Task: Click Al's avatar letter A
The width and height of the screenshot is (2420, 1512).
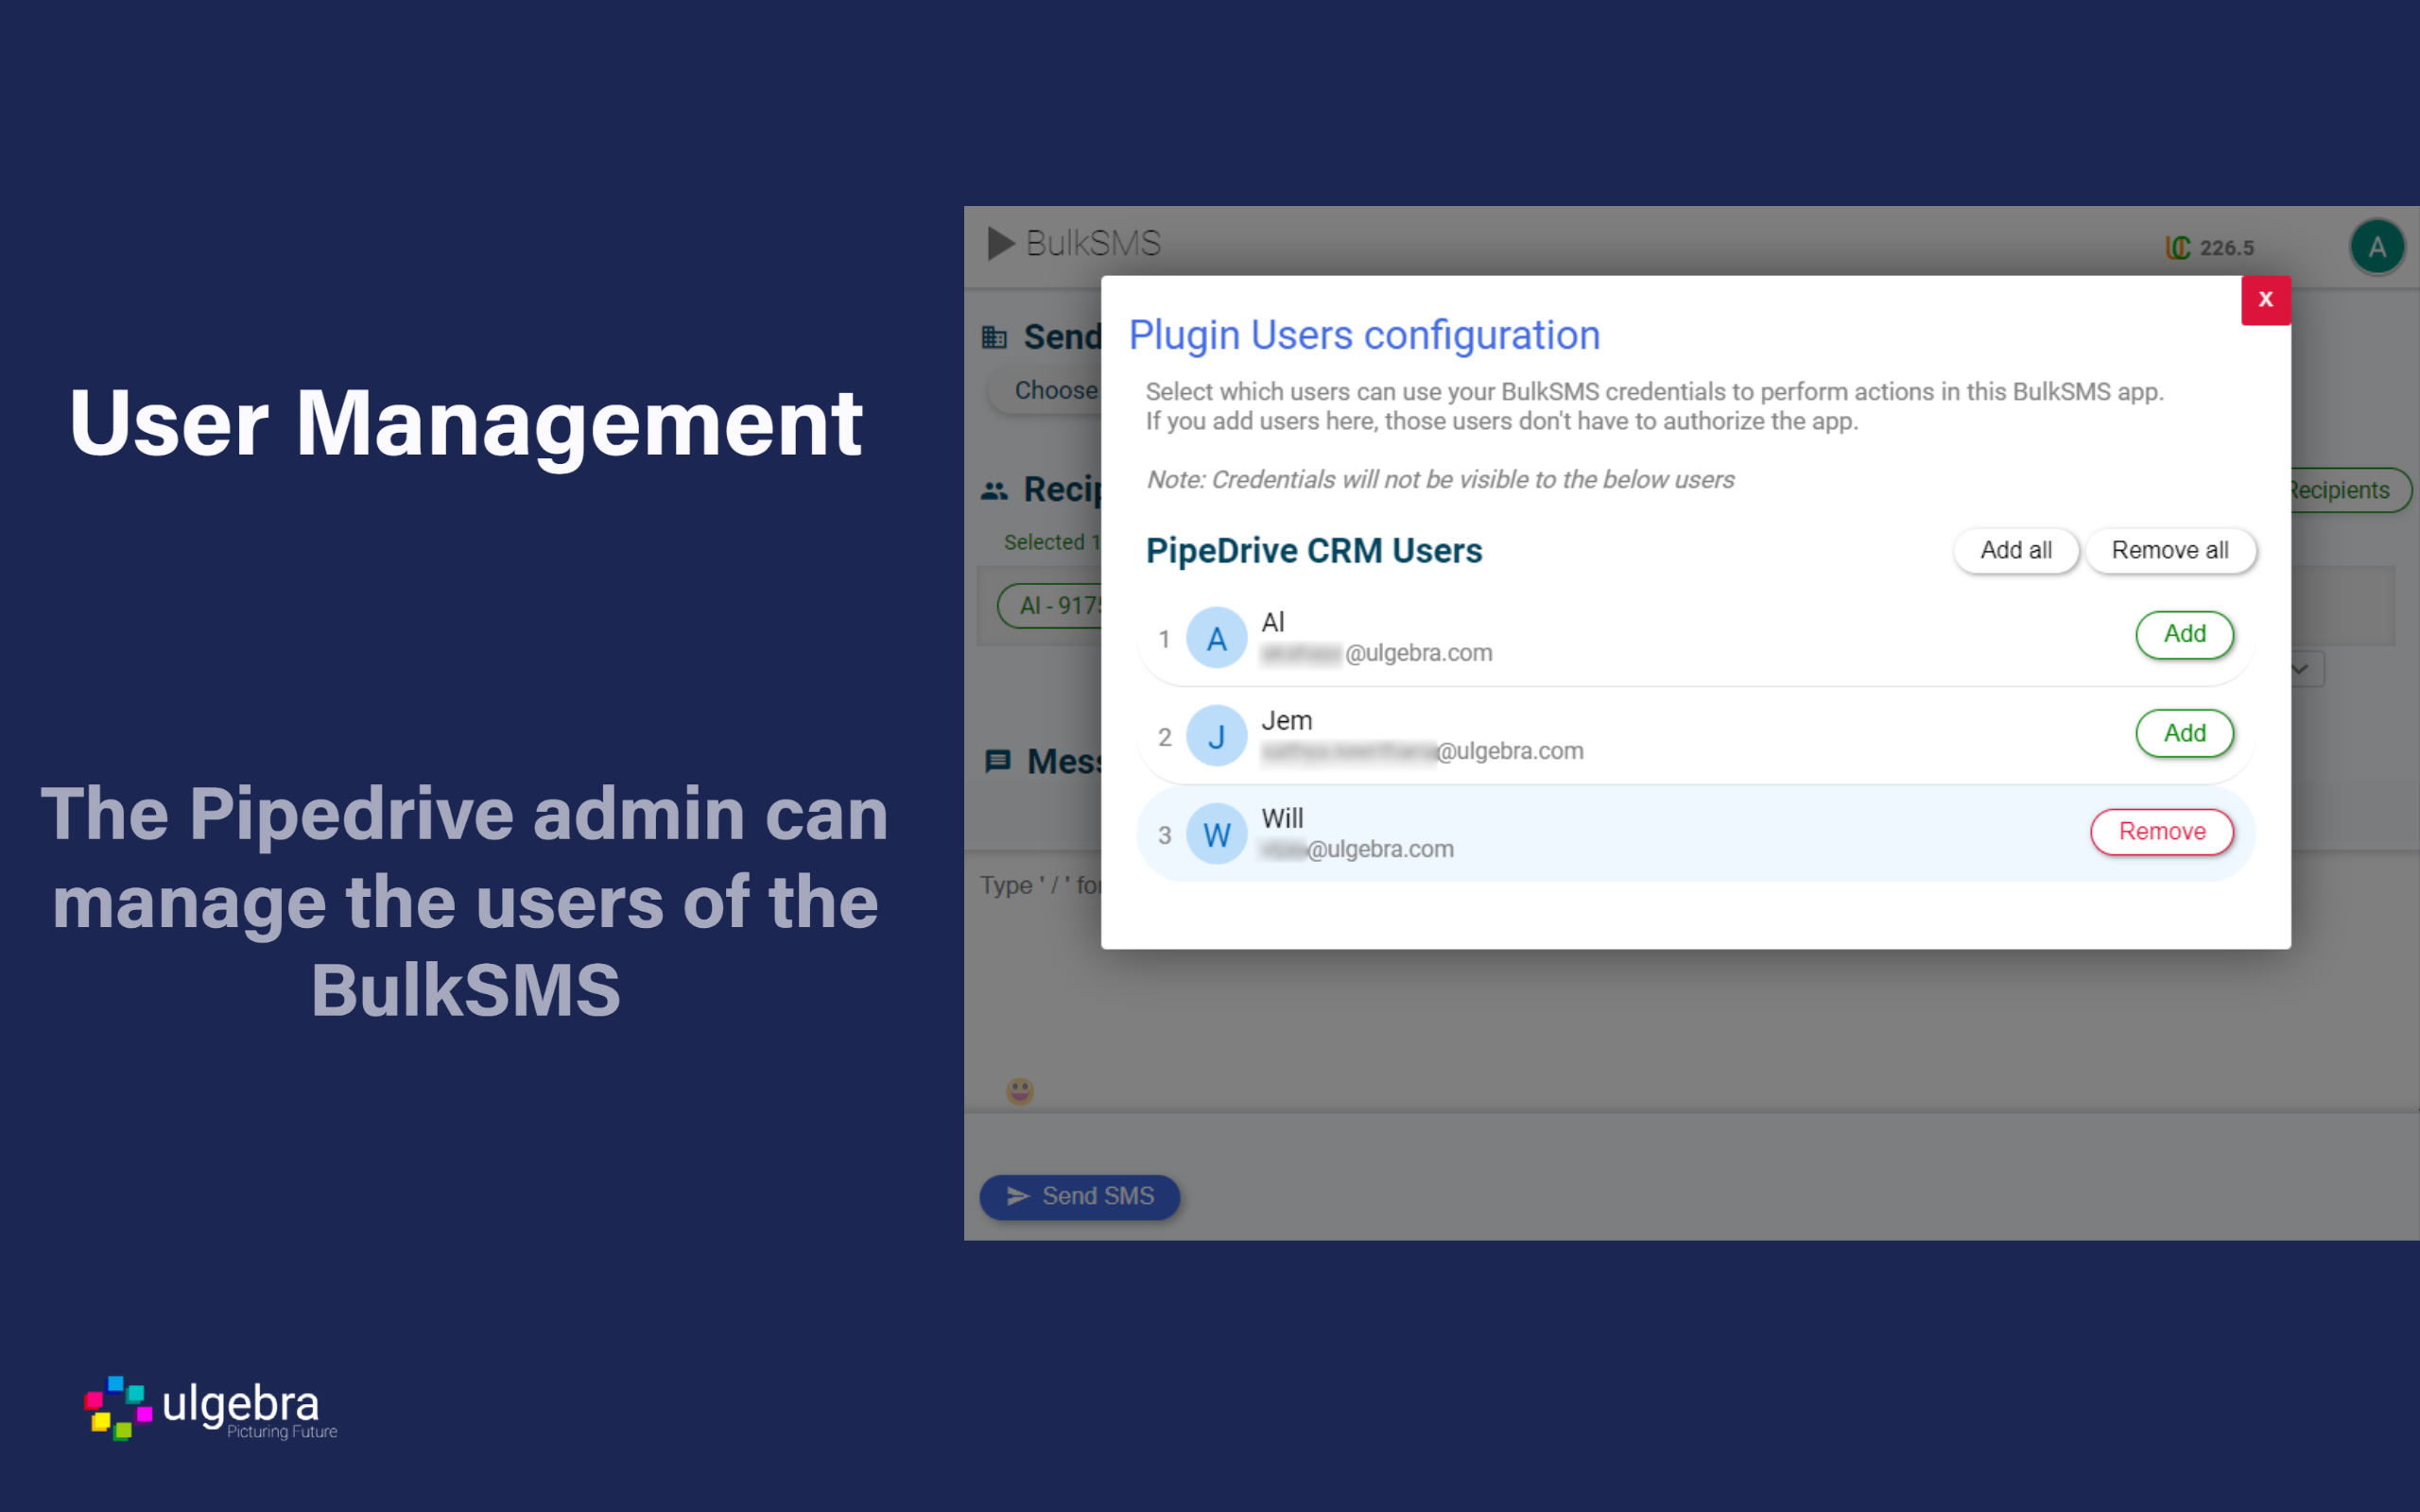Action: click(x=1216, y=638)
